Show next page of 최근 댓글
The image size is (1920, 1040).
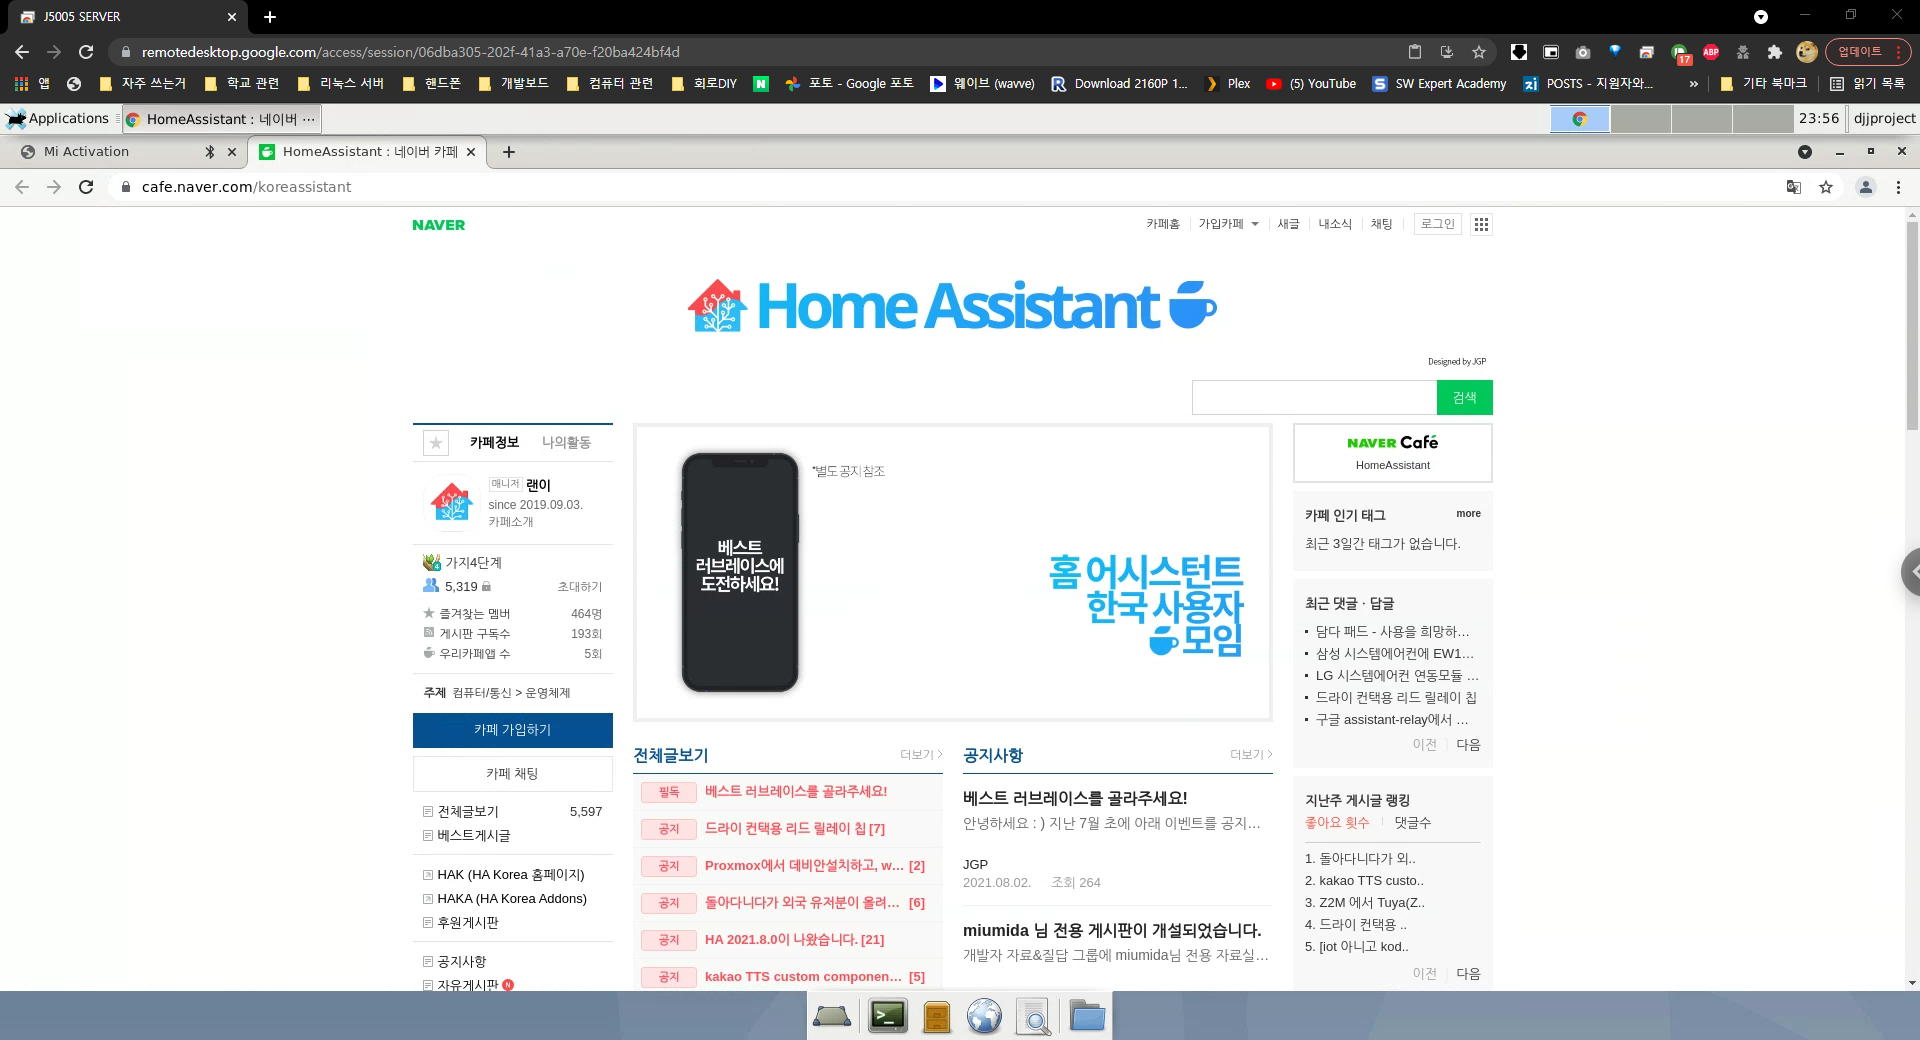(x=1468, y=745)
